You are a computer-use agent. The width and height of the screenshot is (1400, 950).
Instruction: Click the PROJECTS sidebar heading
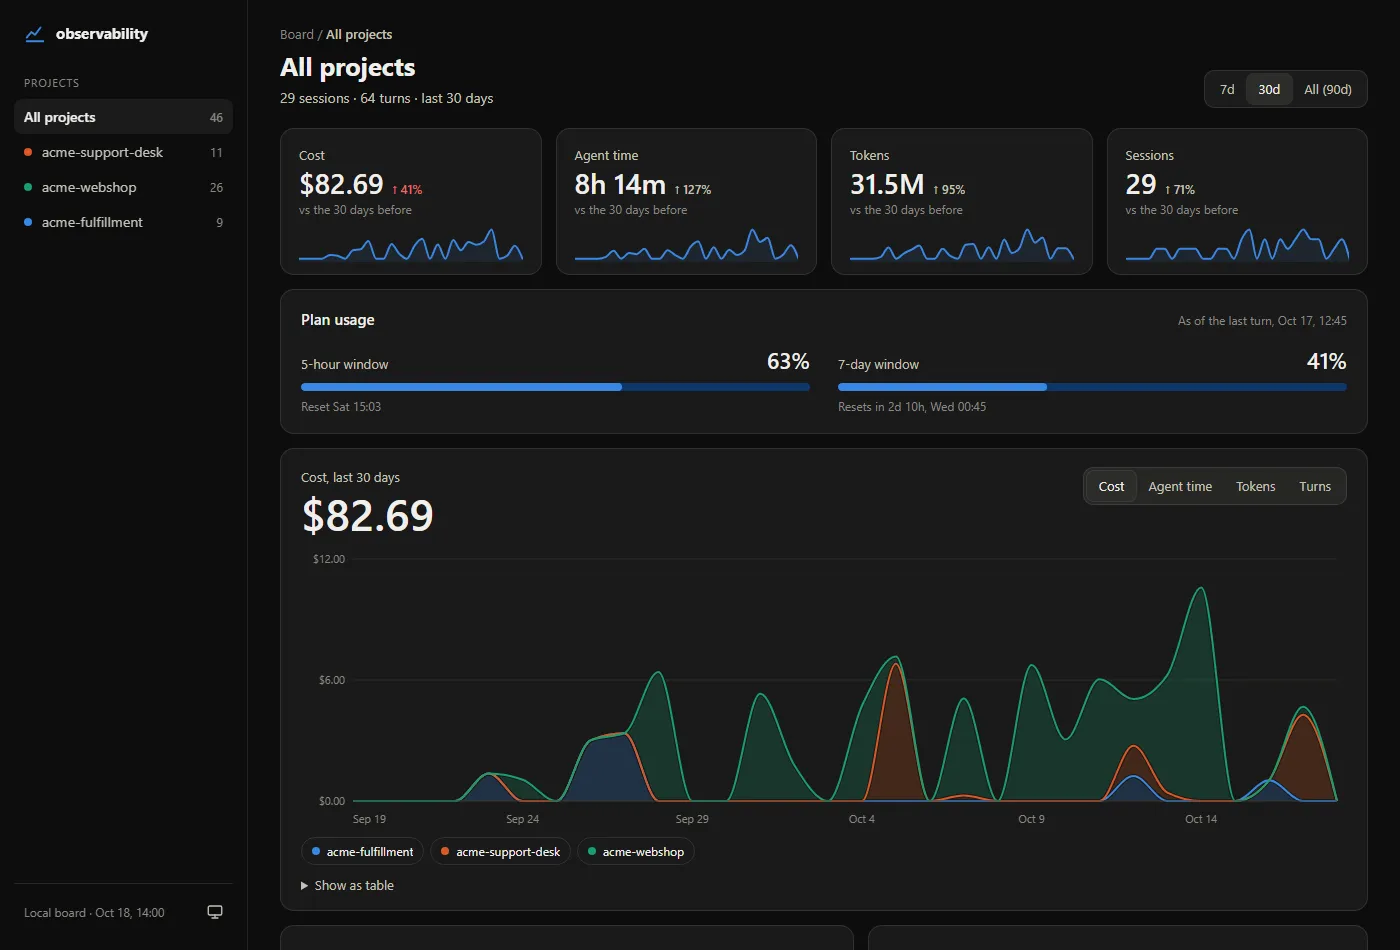(x=51, y=83)
